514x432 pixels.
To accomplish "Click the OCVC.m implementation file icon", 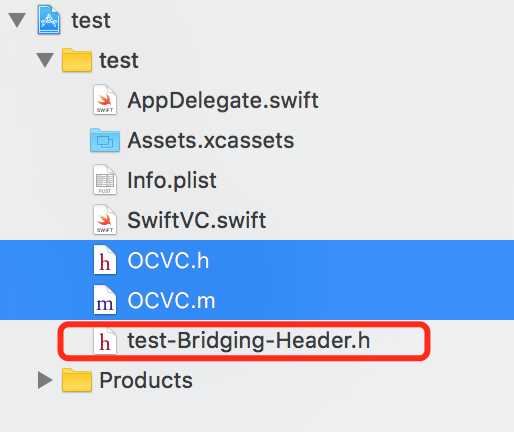I will [x=105, y=300].
